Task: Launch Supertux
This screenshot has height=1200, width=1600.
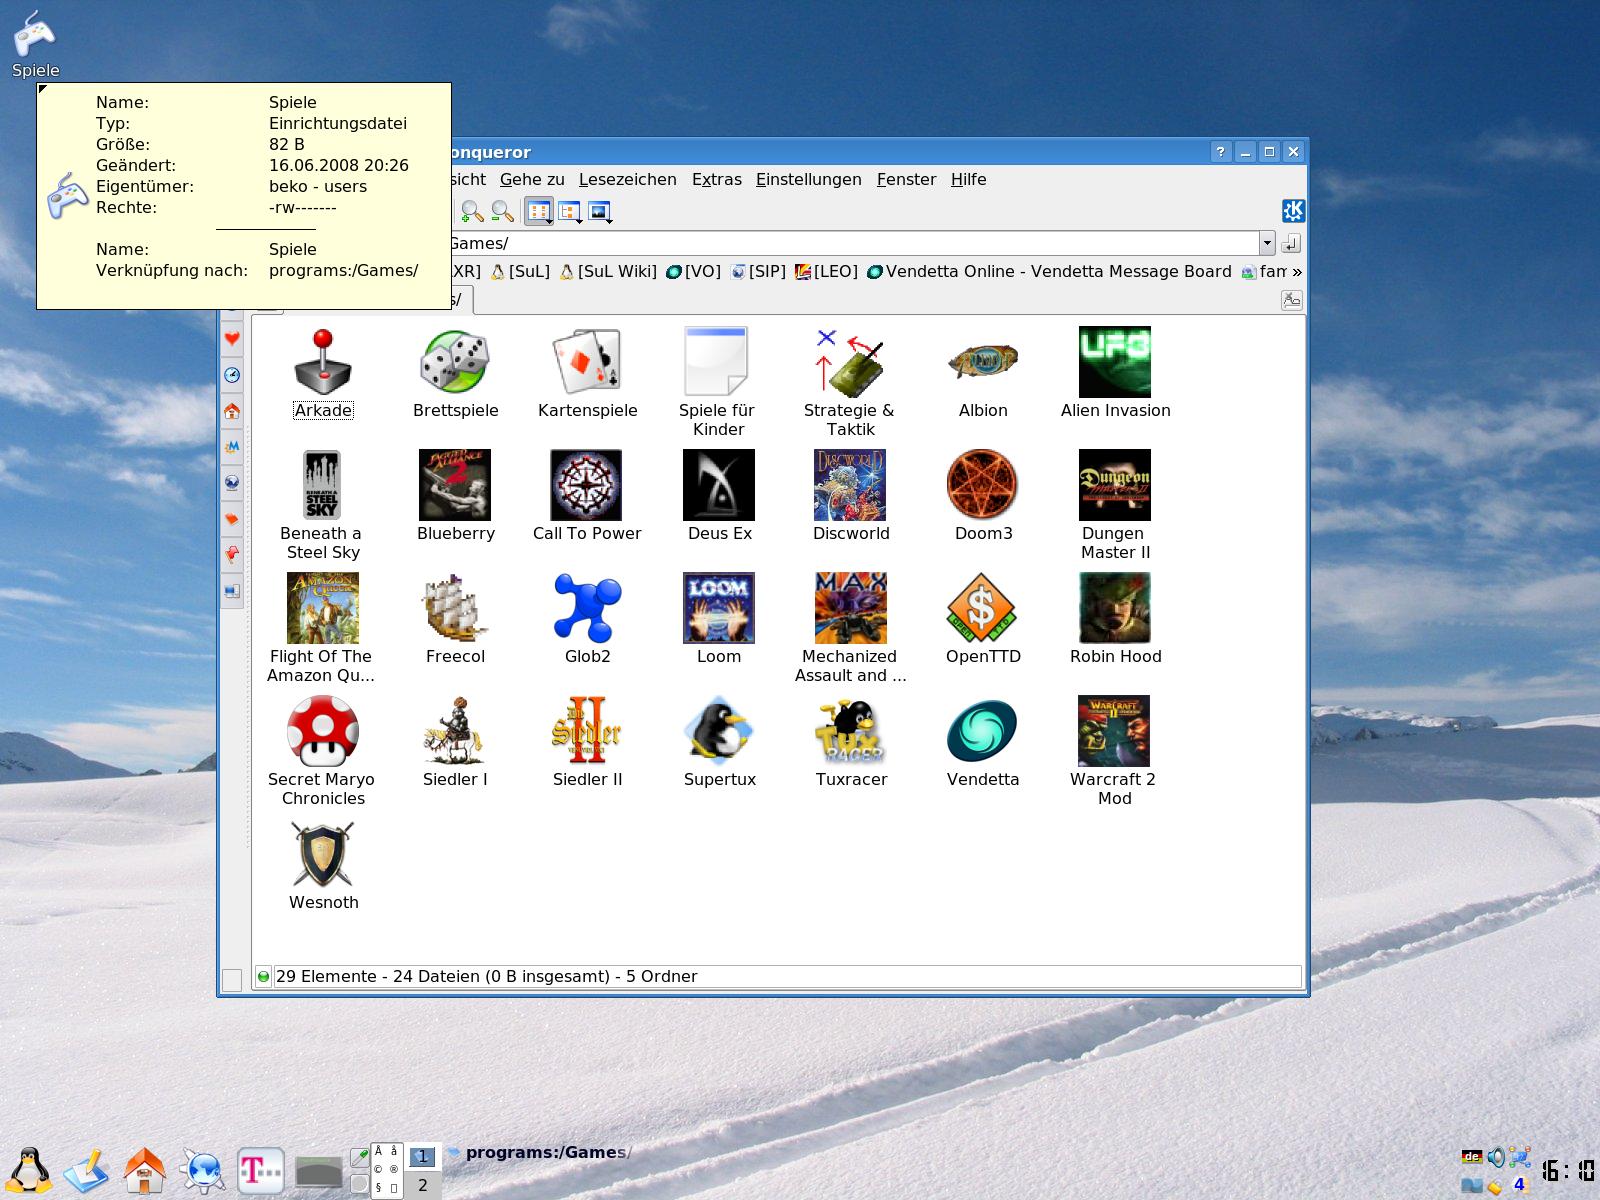Action: pyautogui.click(x=719, y=742)
